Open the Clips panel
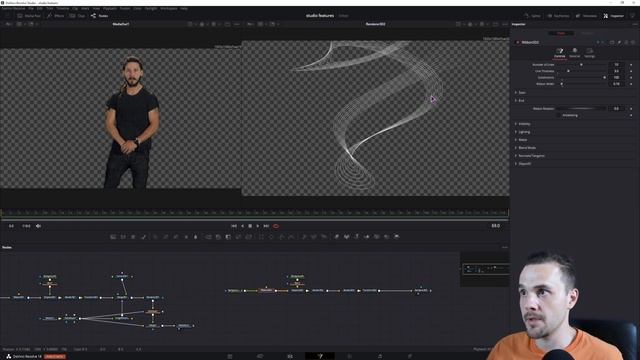640x360 pixels. pos(78,16)
